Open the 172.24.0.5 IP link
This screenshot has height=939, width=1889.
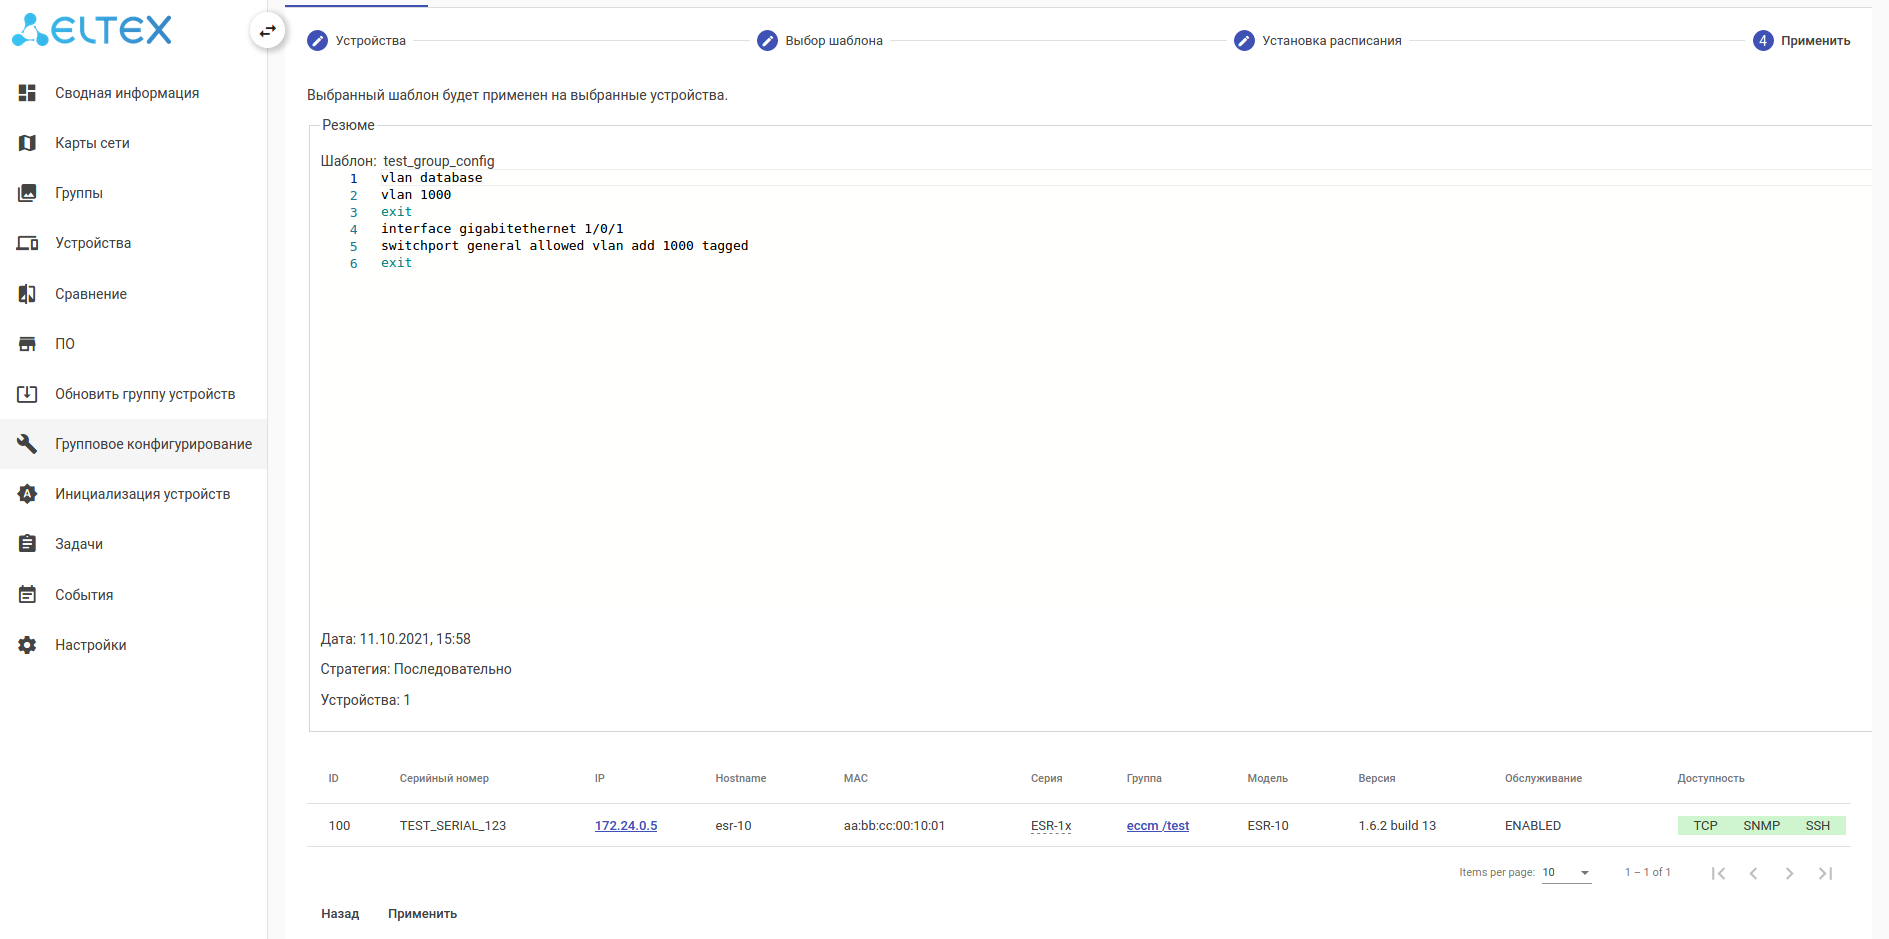point(626,826)
